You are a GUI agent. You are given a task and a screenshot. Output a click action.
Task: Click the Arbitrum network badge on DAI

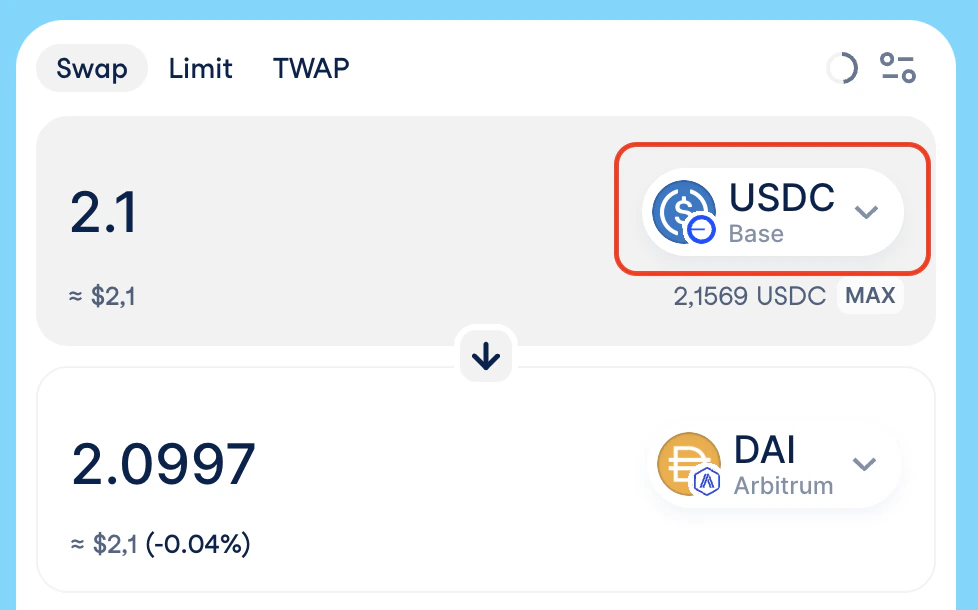click(707, 482)
